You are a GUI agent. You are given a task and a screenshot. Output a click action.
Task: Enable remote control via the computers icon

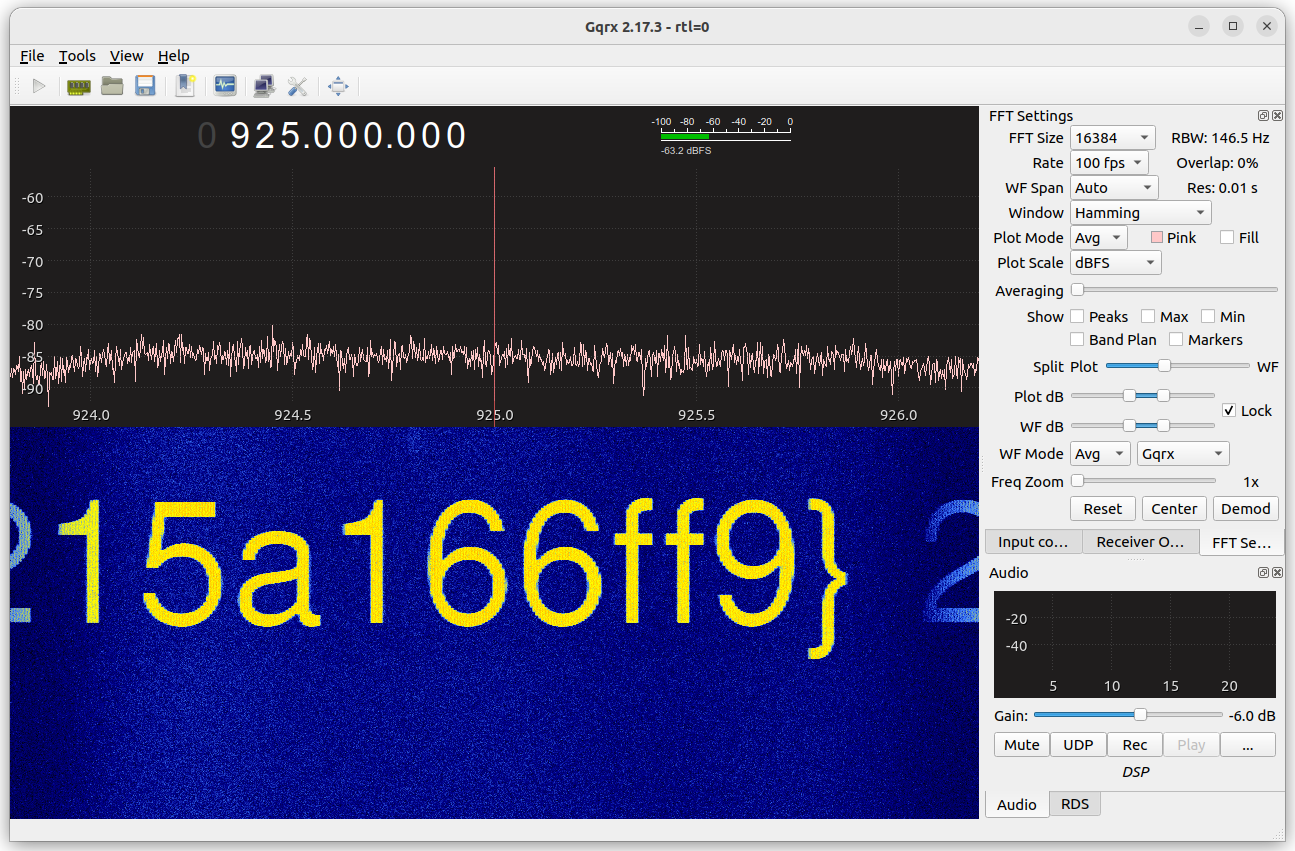click(x=263, y=86)
